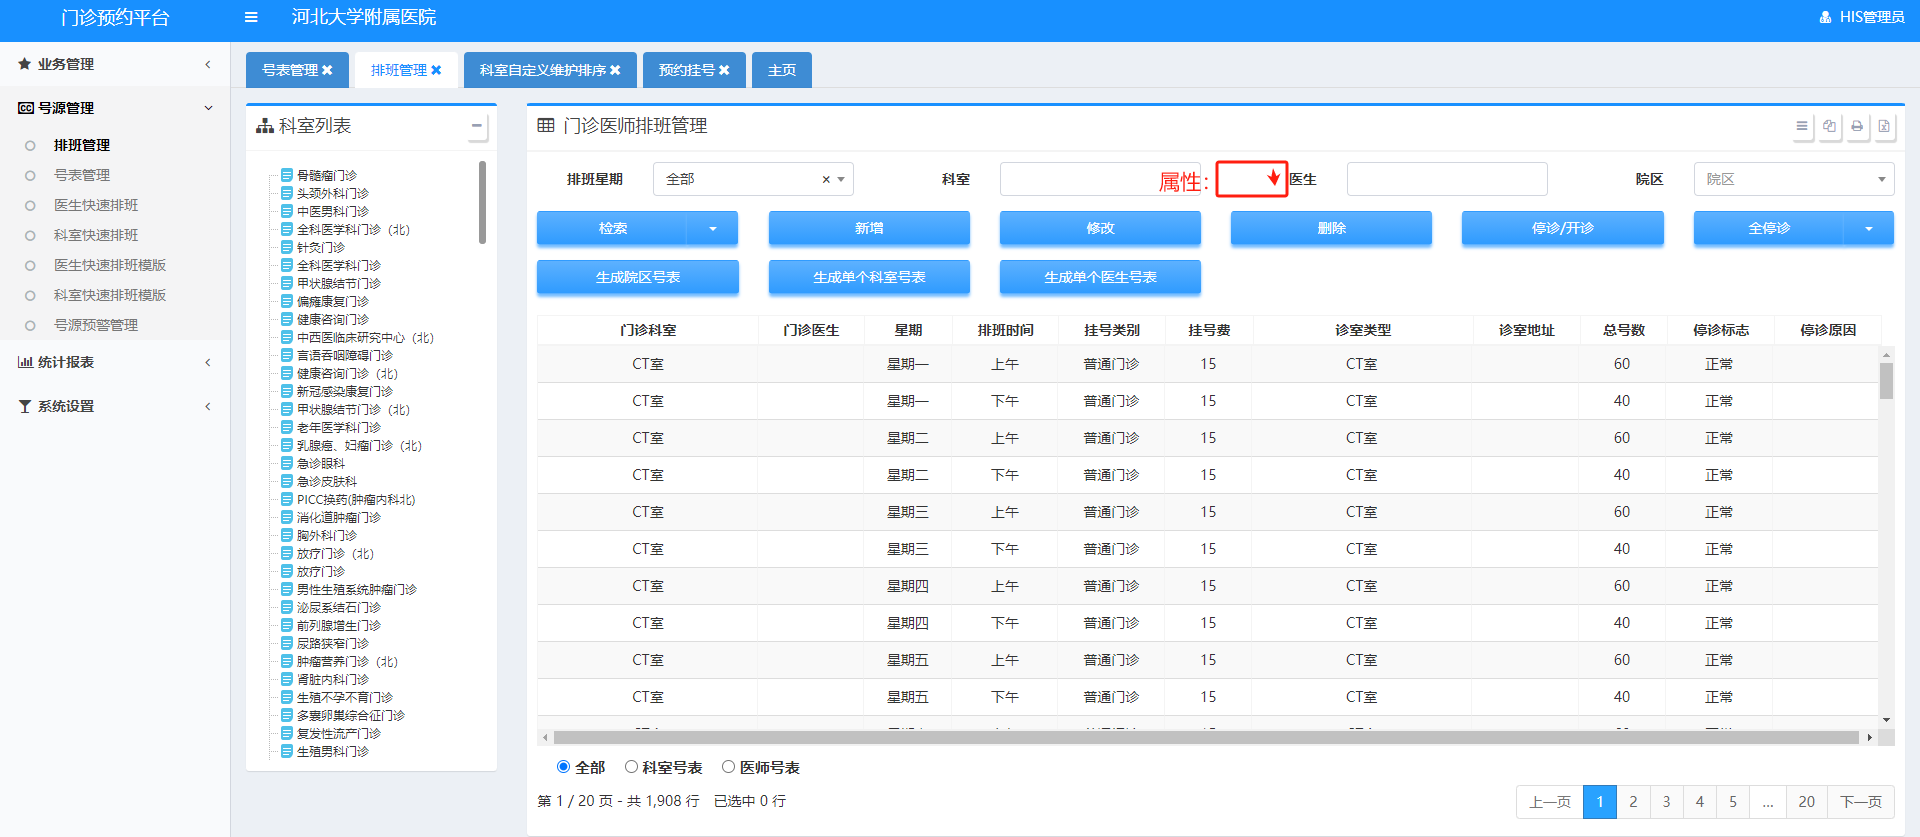Select the 全部 radio button
Image resolution: width=1920 pixels, height=837 pixels.
click(x=563, y=767)
